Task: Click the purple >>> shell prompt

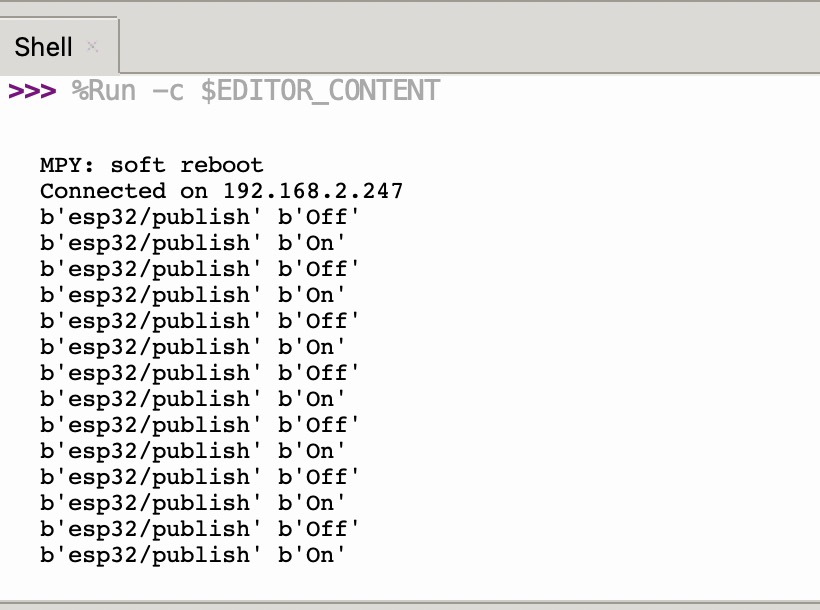Action: tap(32, 91)
